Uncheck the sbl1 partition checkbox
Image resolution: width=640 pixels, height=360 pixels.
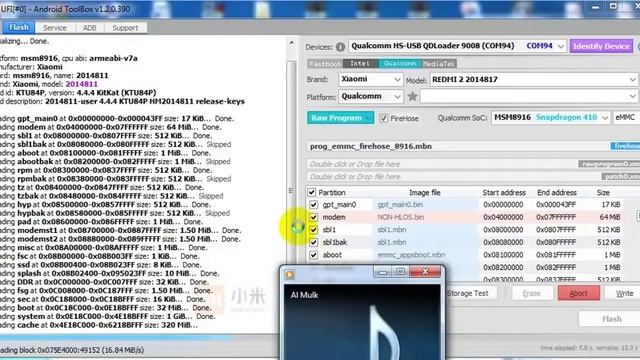click(313, 230)
